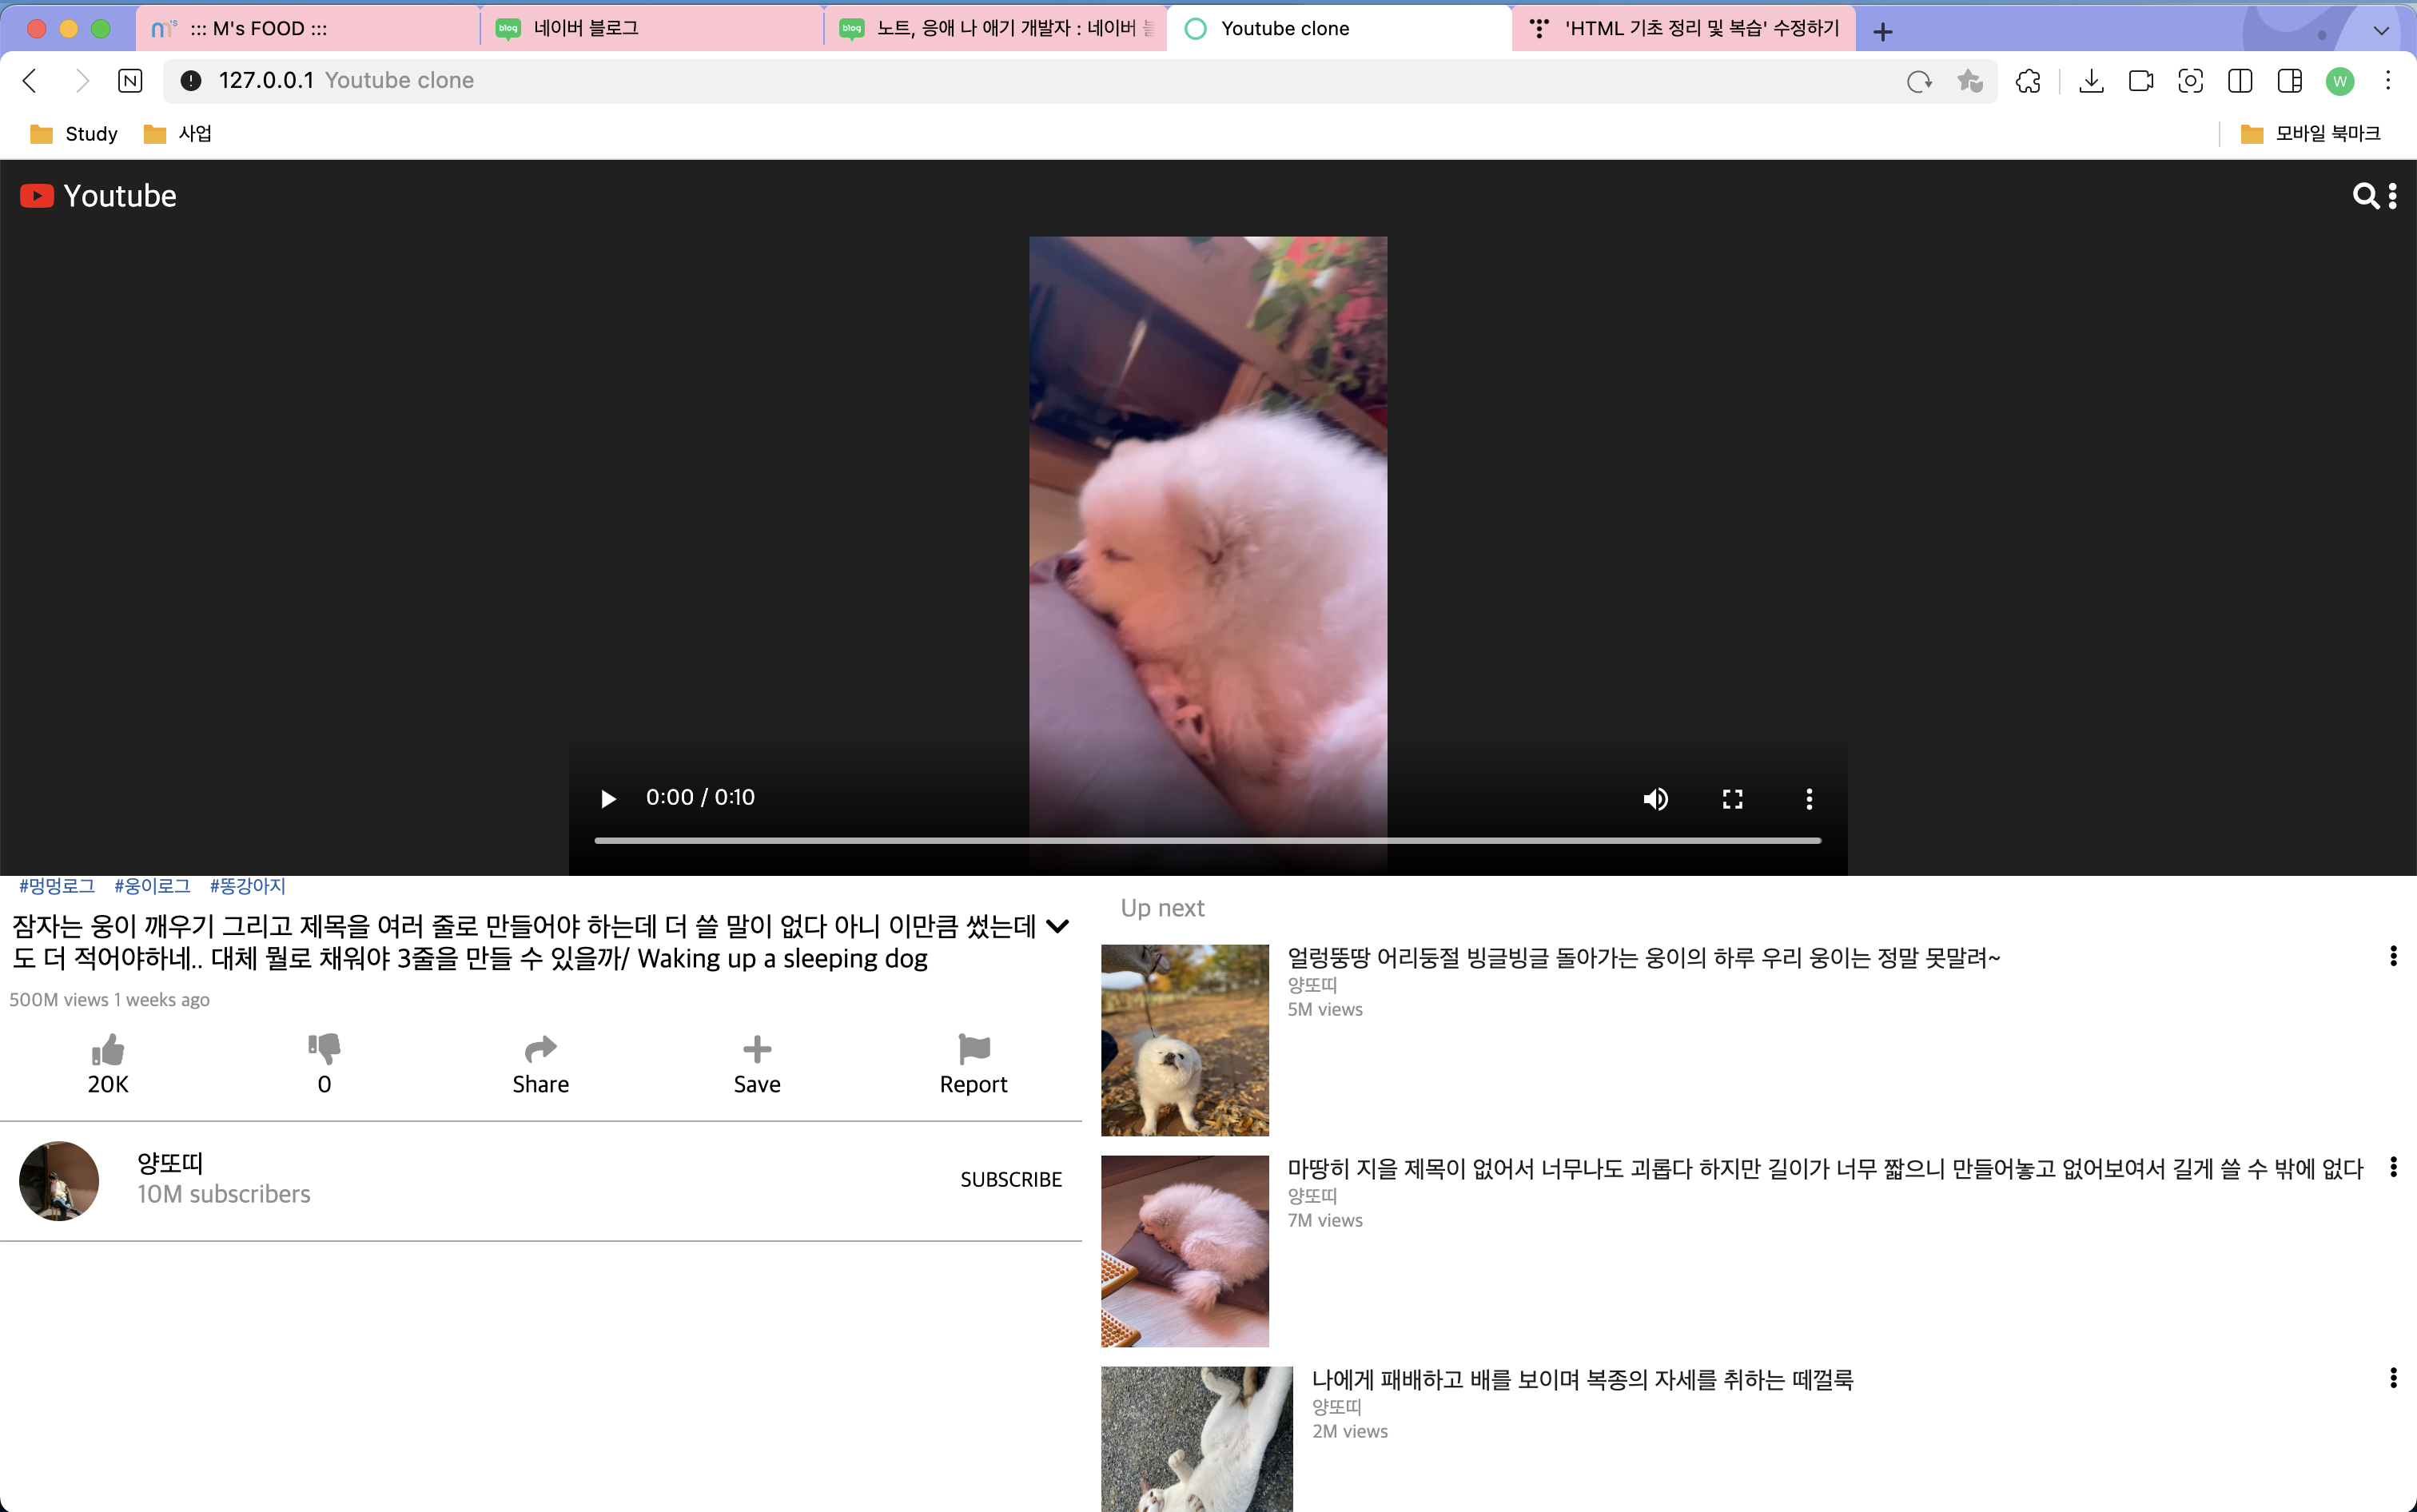Expand the video title chevron

click(1057, 926)
